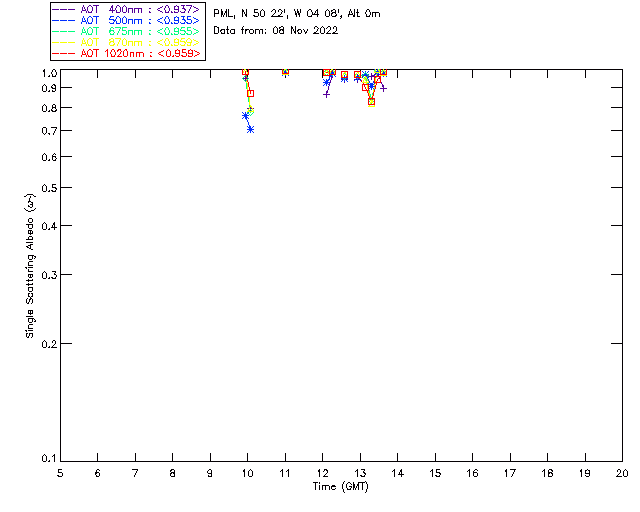
Task: Click the AOT 500nm legend entry
Action: click(126, 20)
